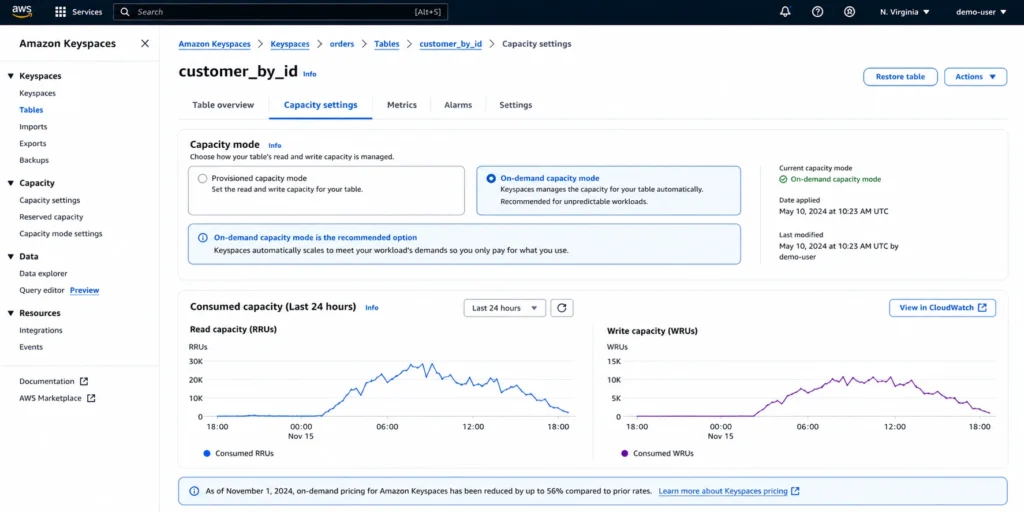Image resolution: width=1024 pixels, height=512 pixels.
Task: Click the search magnifier icon
Action: click(x=125, y=12)
